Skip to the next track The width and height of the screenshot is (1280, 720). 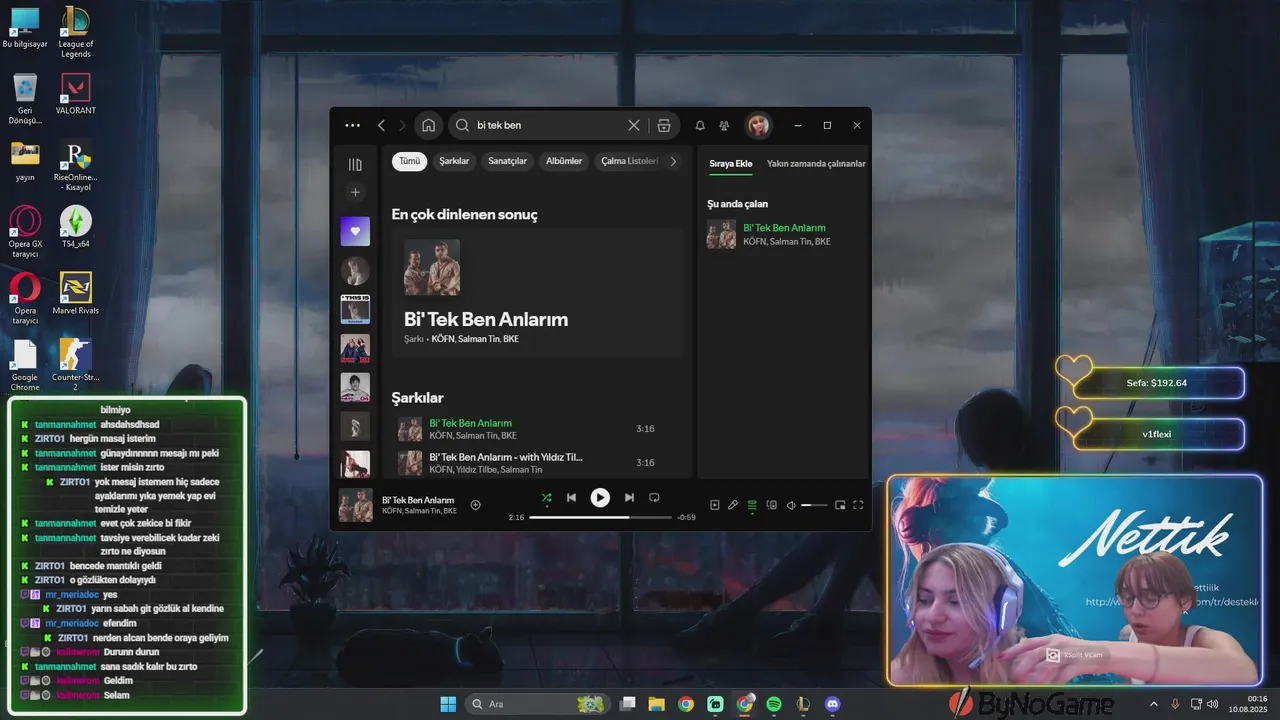point(629,497)
